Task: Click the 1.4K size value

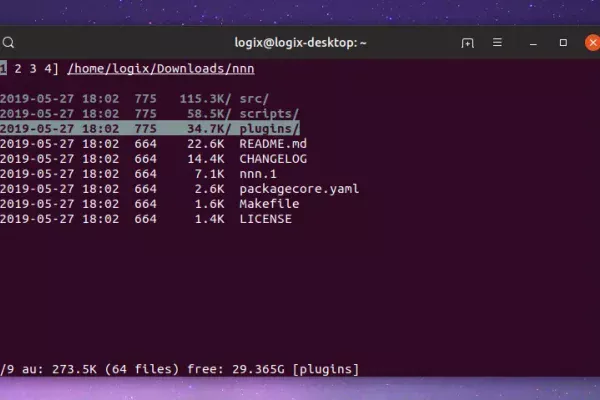Action: pyautogui.click(x=210, y=219)
